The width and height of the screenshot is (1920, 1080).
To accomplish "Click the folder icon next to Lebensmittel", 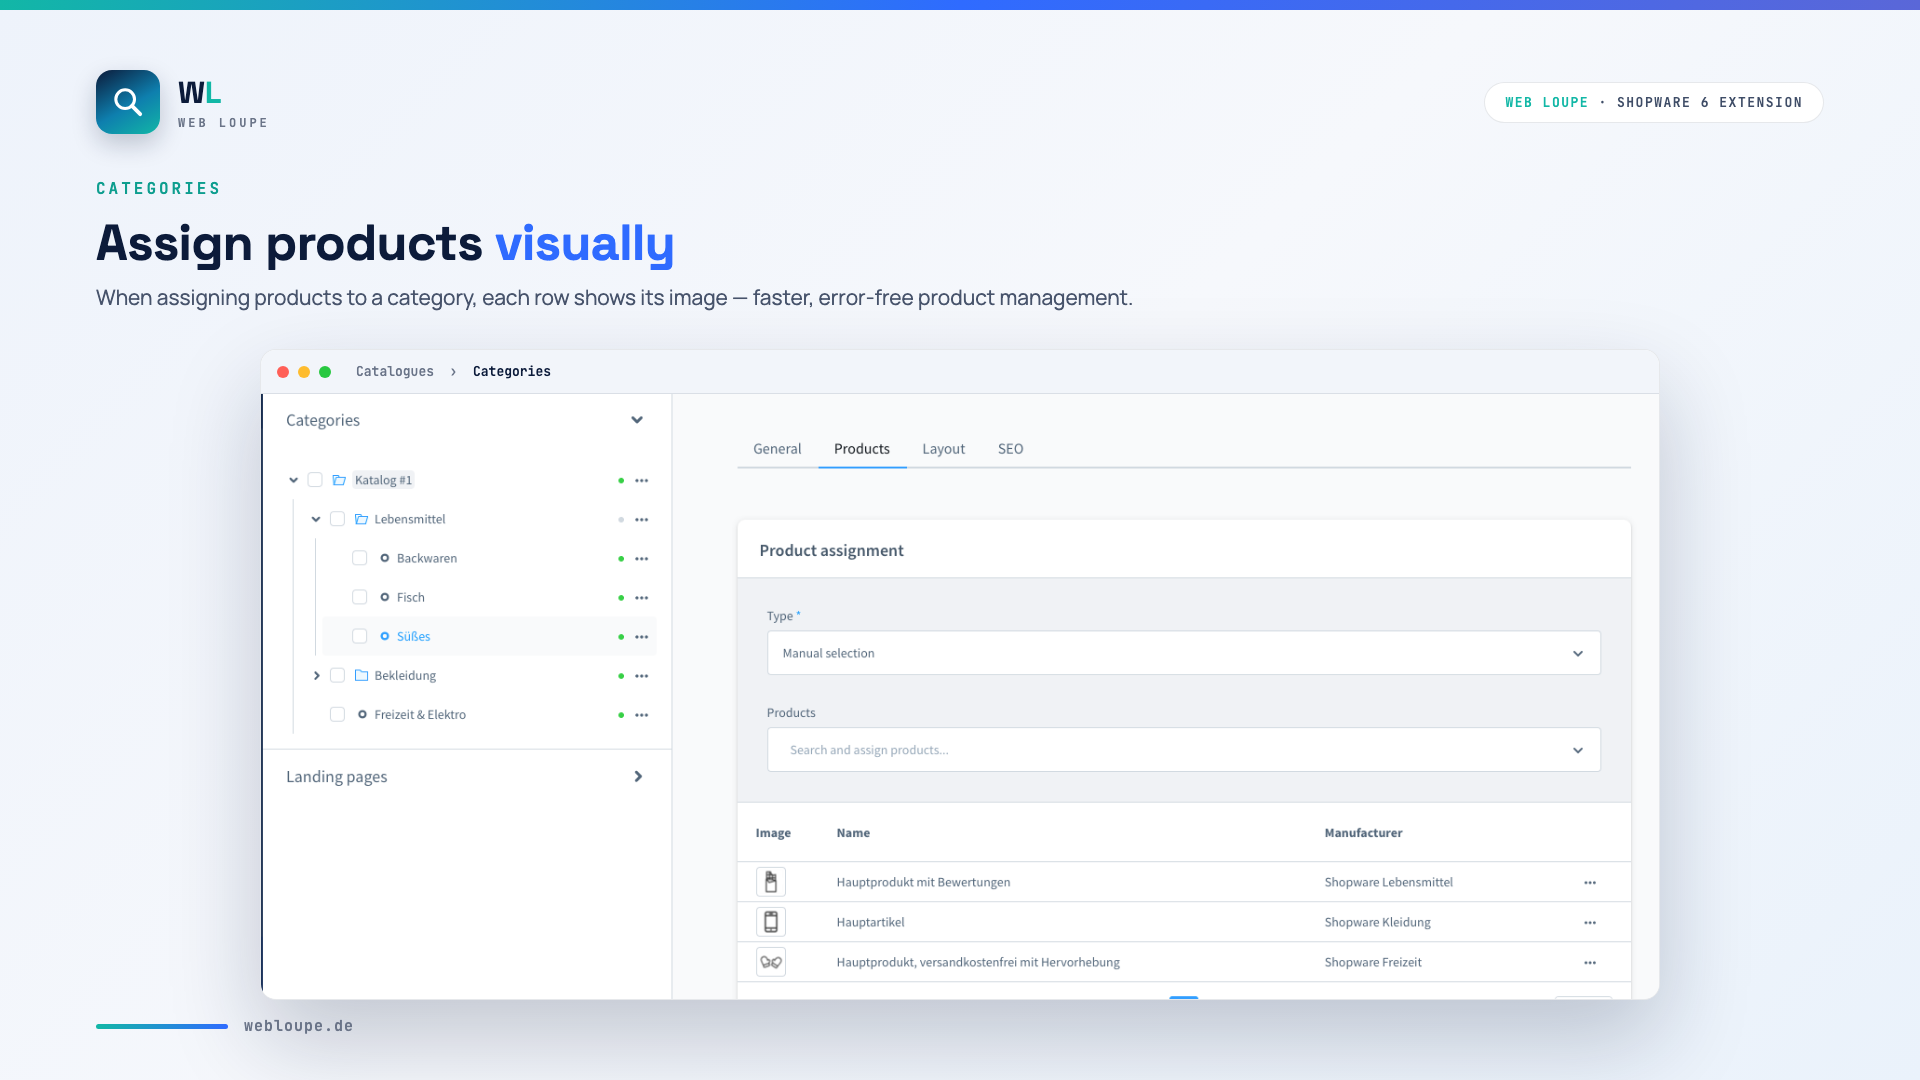I will click(361, 519).
